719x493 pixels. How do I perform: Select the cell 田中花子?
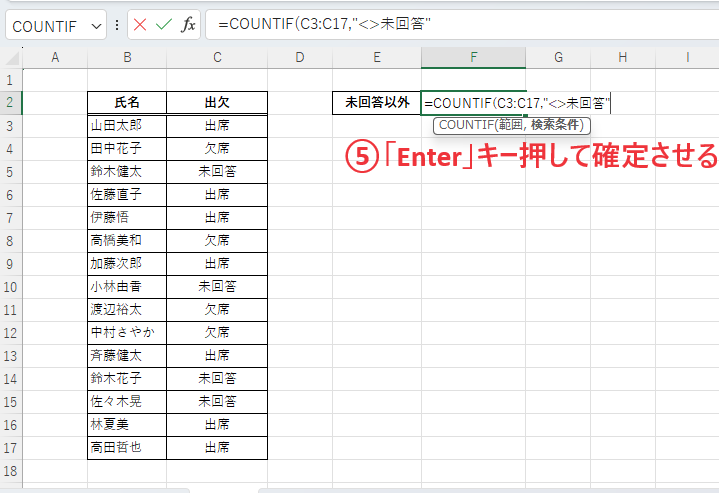pos(127,149)
